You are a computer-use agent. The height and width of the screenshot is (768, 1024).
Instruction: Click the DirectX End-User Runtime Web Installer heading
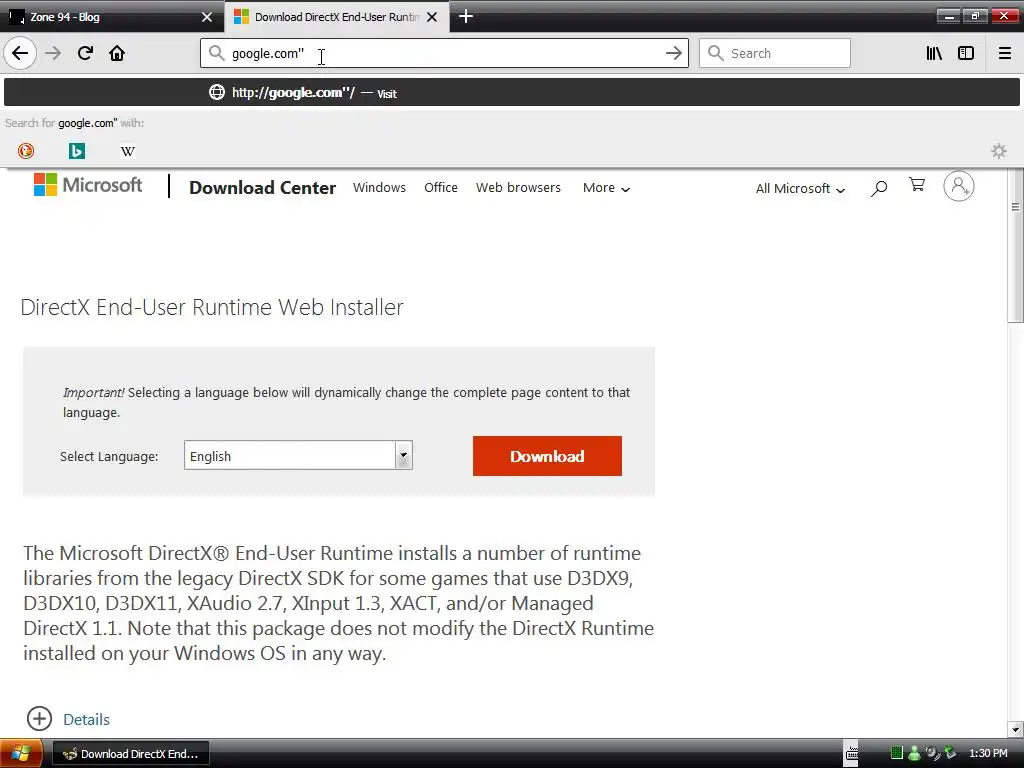(x=212, y=307)
